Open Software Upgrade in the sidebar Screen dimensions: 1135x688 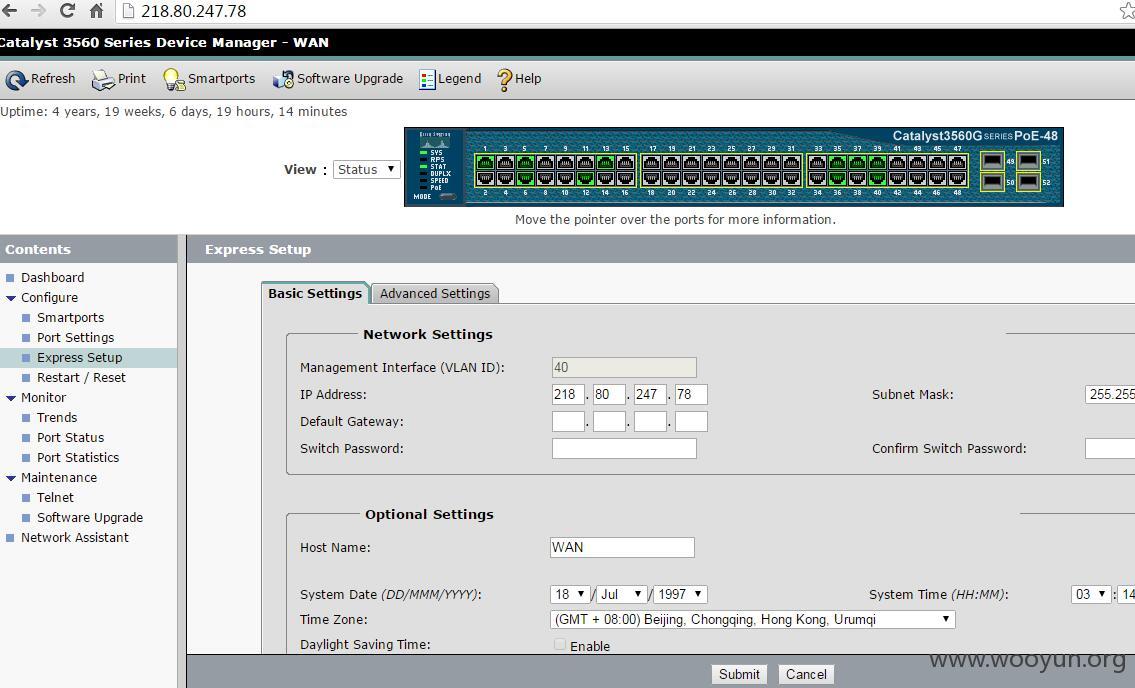click(x=90, y=518)
